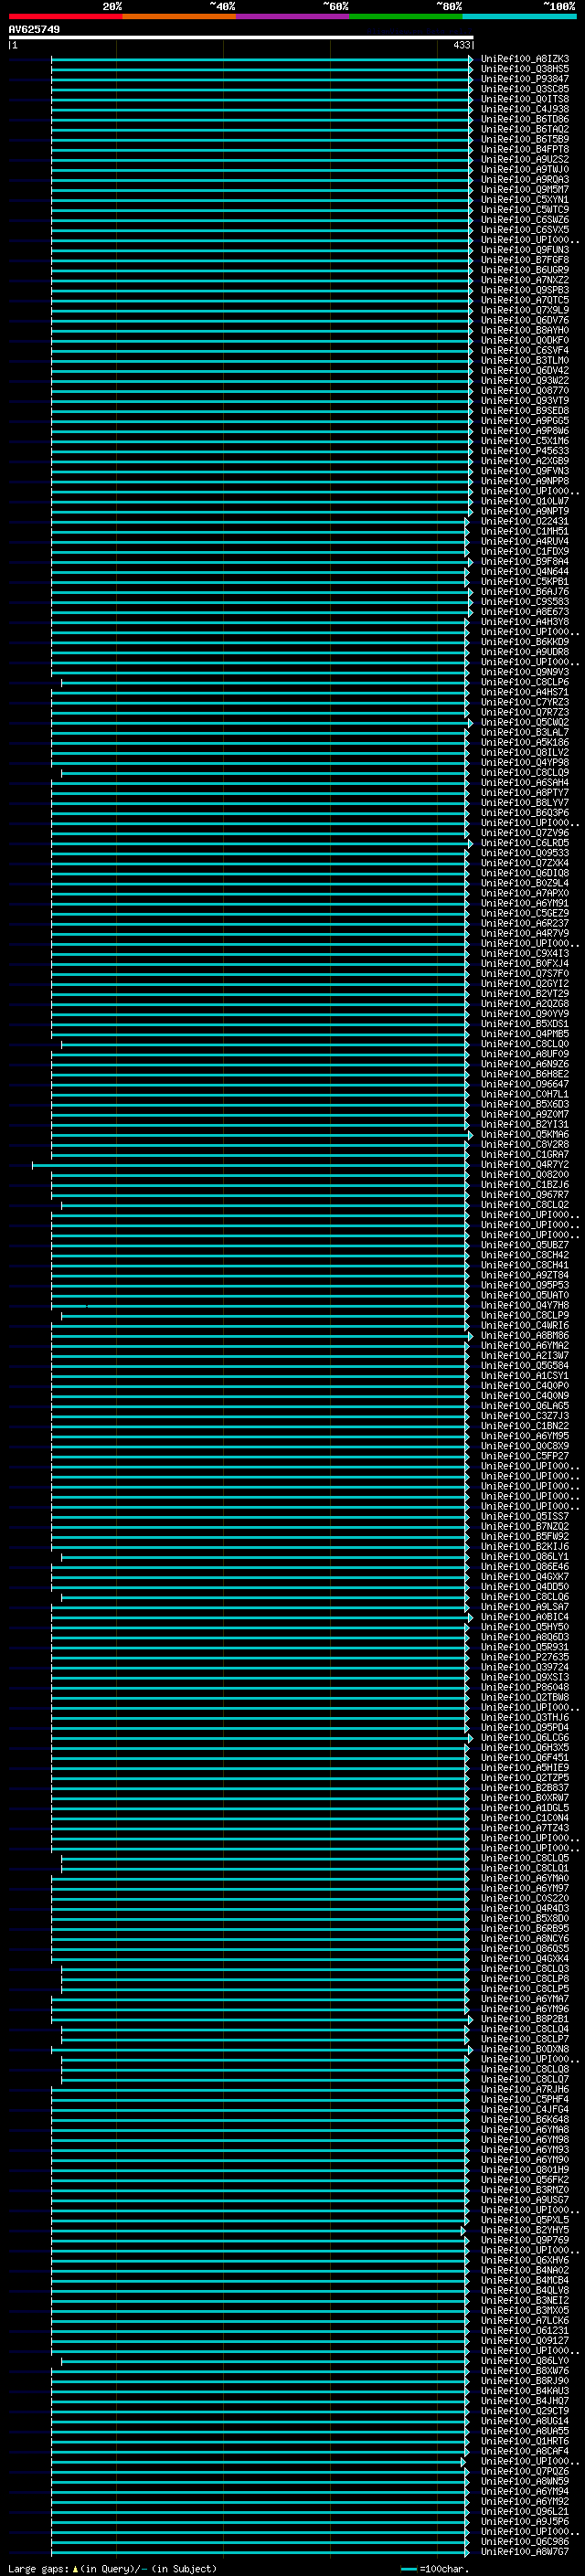This screenshot has height=2576, width=585.
Task: Open hit UniRef100_P93847
Action: coord(525,79)
